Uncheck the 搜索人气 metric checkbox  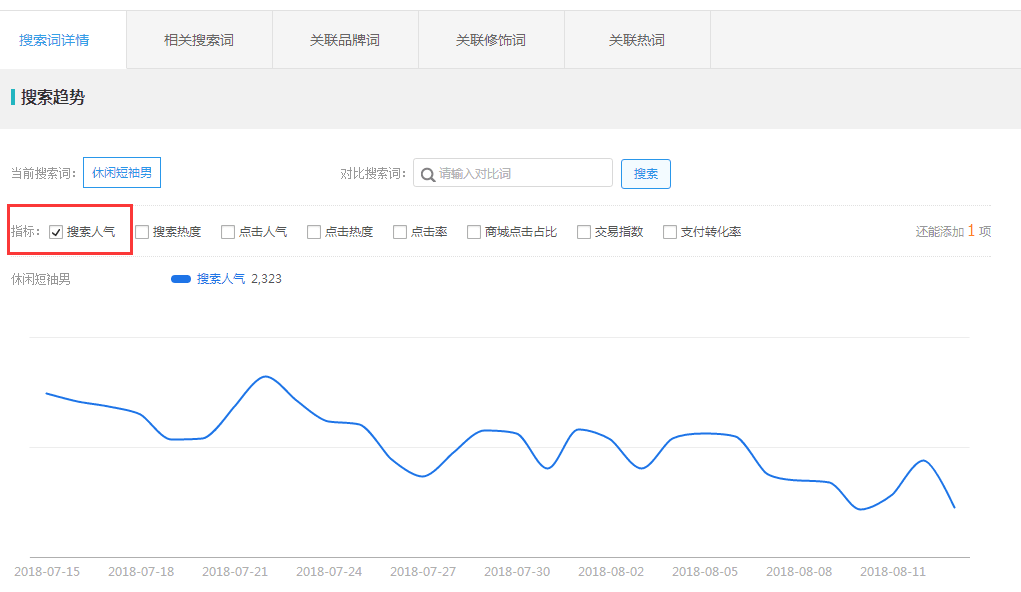click(55, 231)
